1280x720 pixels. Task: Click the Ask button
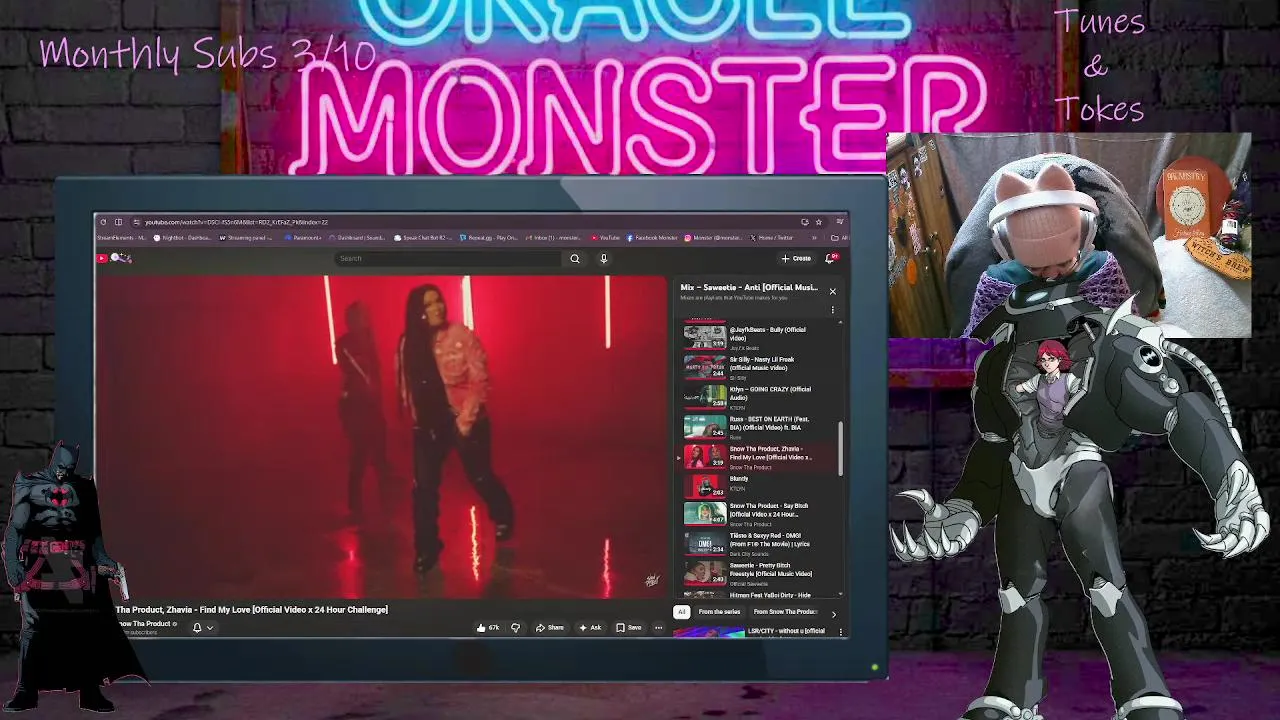tap(590, 628)
